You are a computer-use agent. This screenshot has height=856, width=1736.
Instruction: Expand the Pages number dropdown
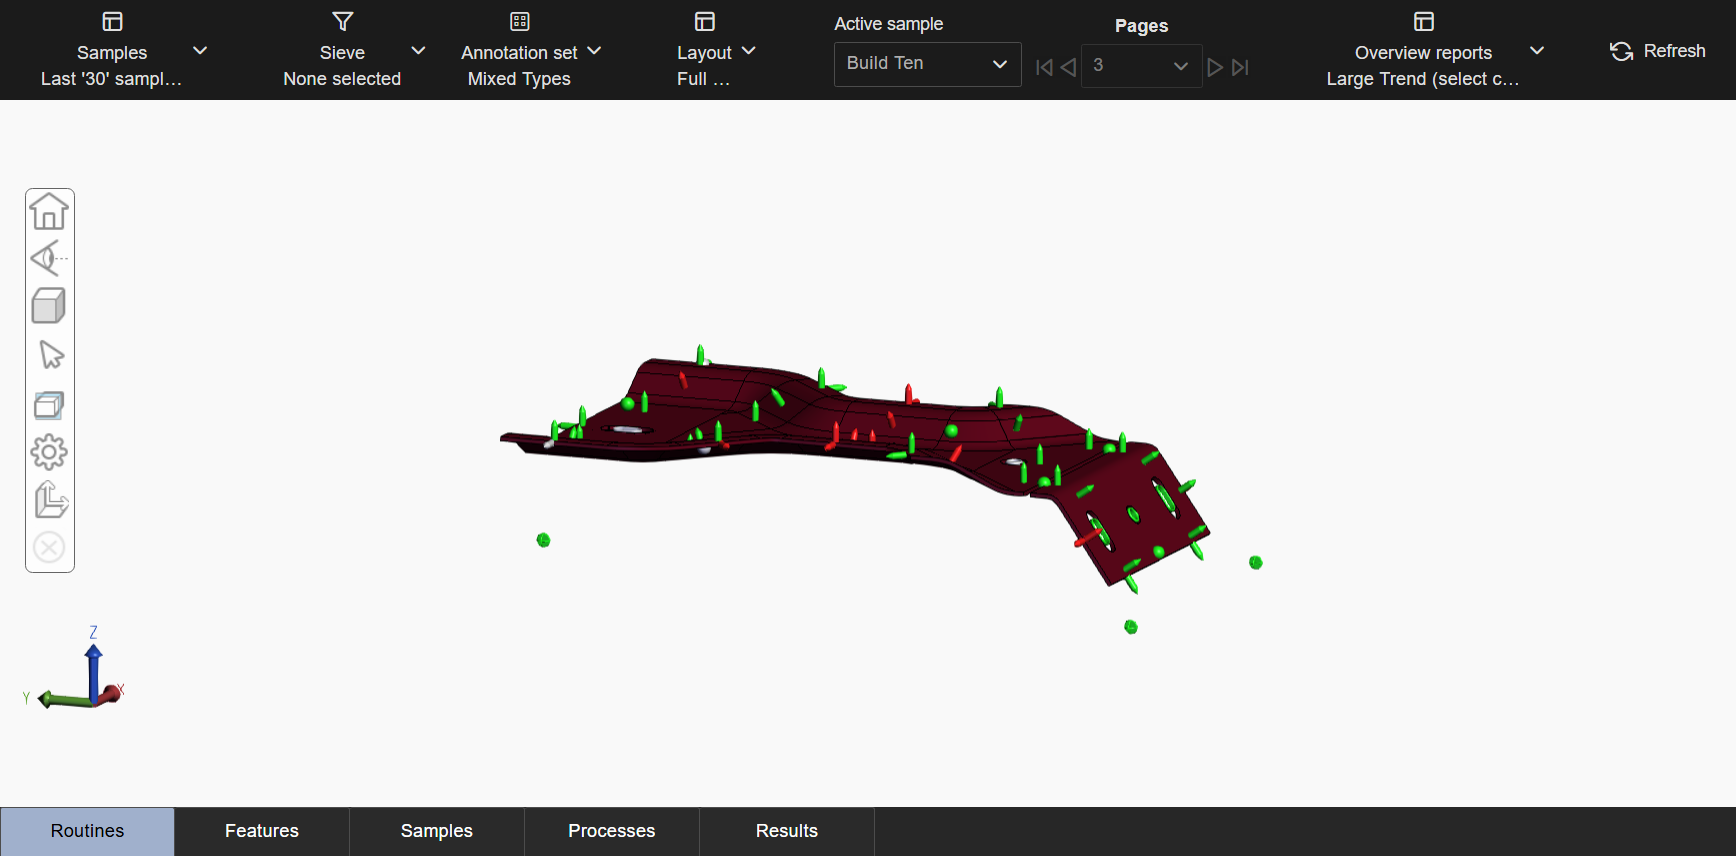1141,66
